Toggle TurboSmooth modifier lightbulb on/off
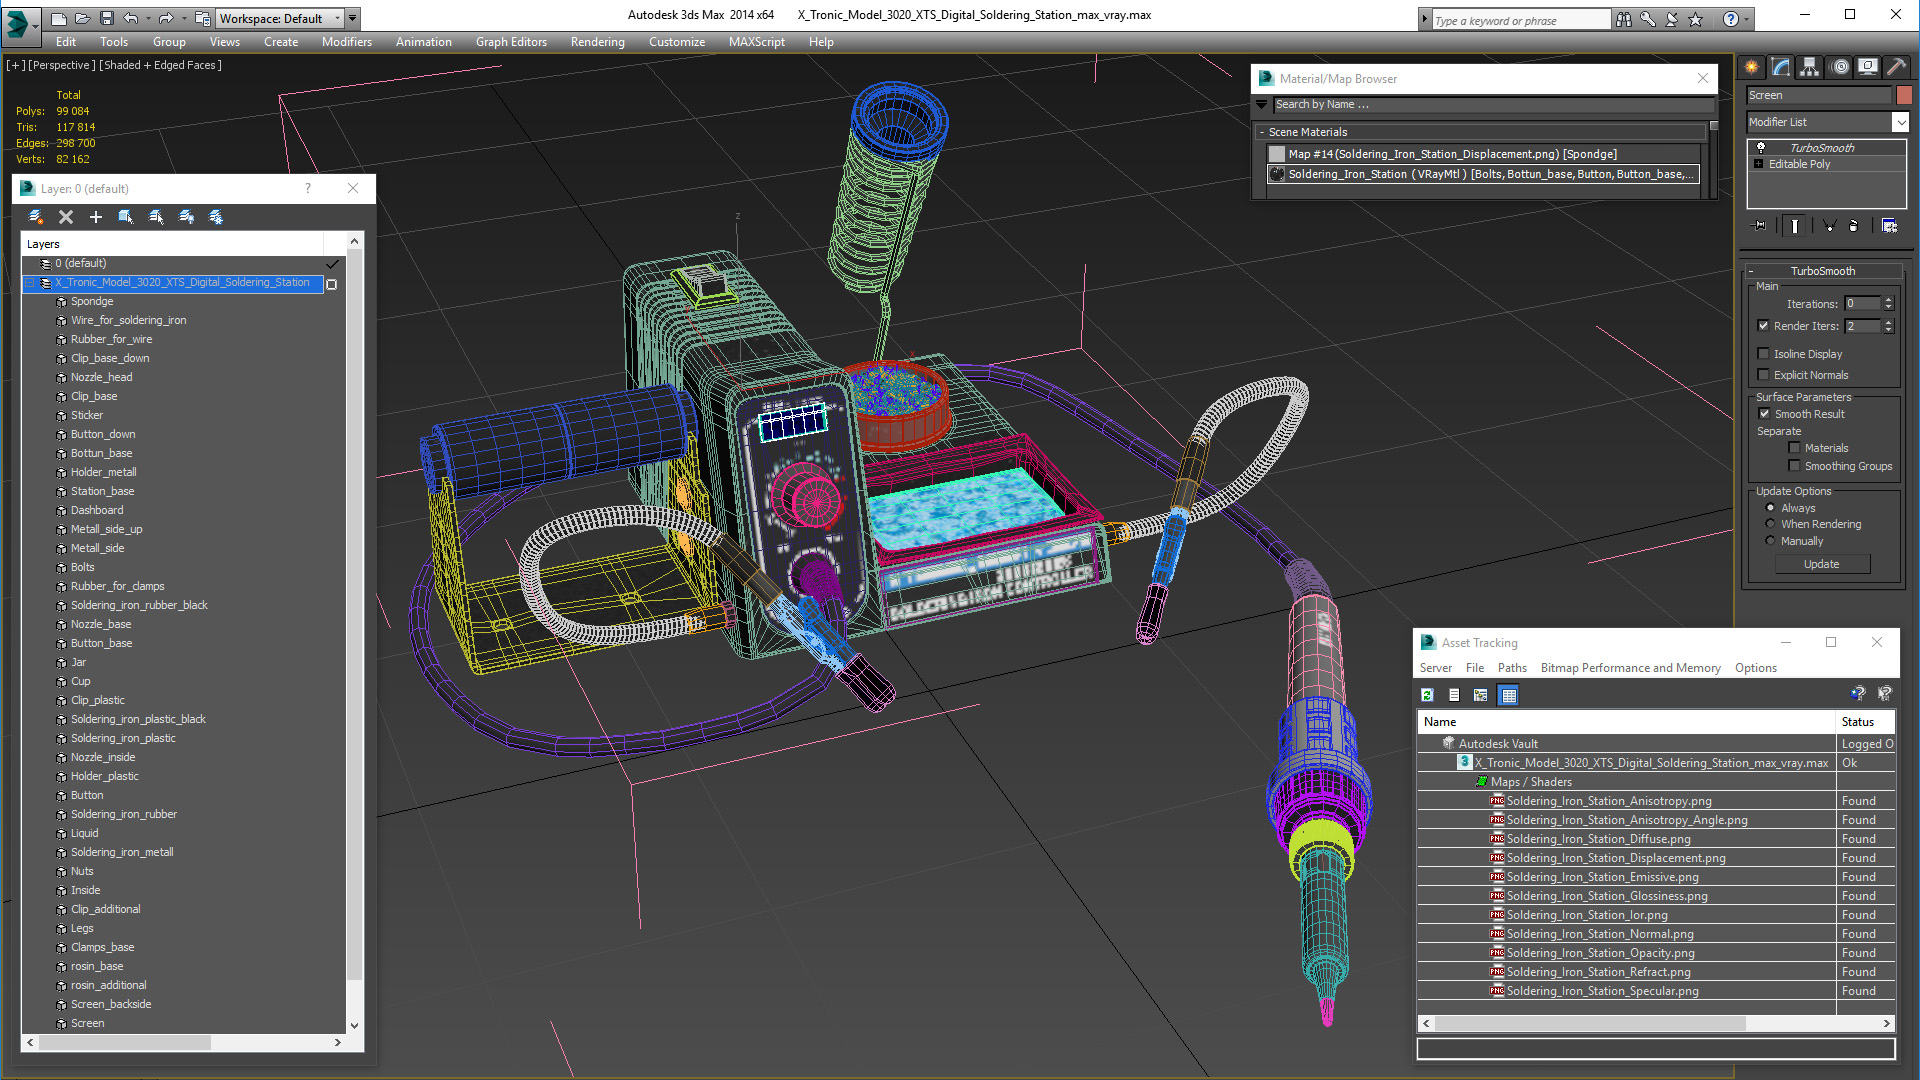The width and height of the screenshot is (1920, 1080). [1761, 148]
